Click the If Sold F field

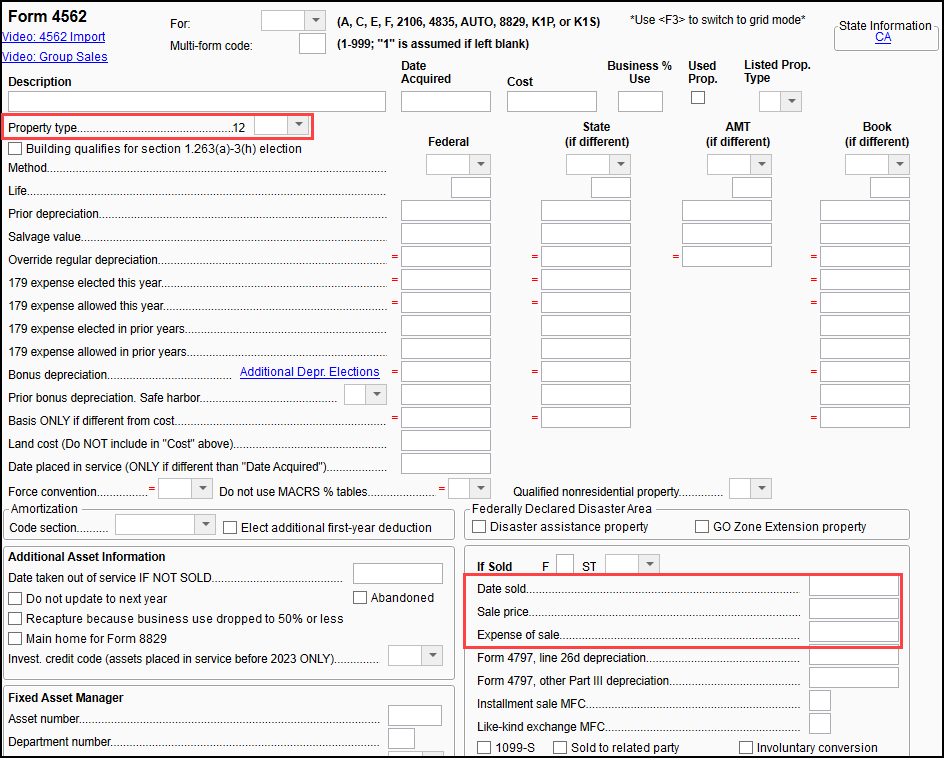565,564
